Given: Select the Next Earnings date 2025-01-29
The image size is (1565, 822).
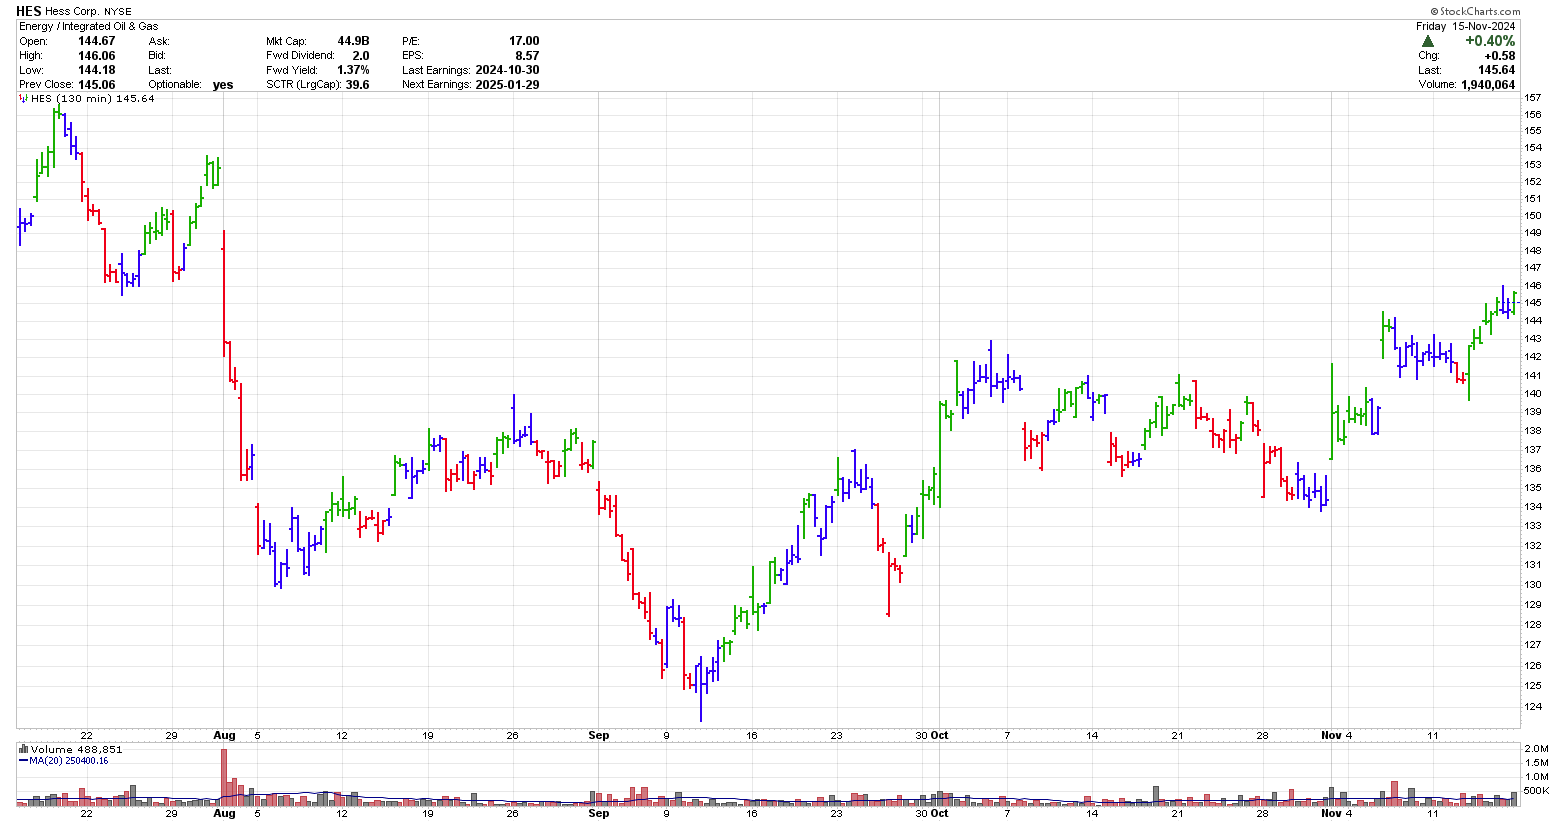Looking at the screenshot, I should [x=508, y=85].
